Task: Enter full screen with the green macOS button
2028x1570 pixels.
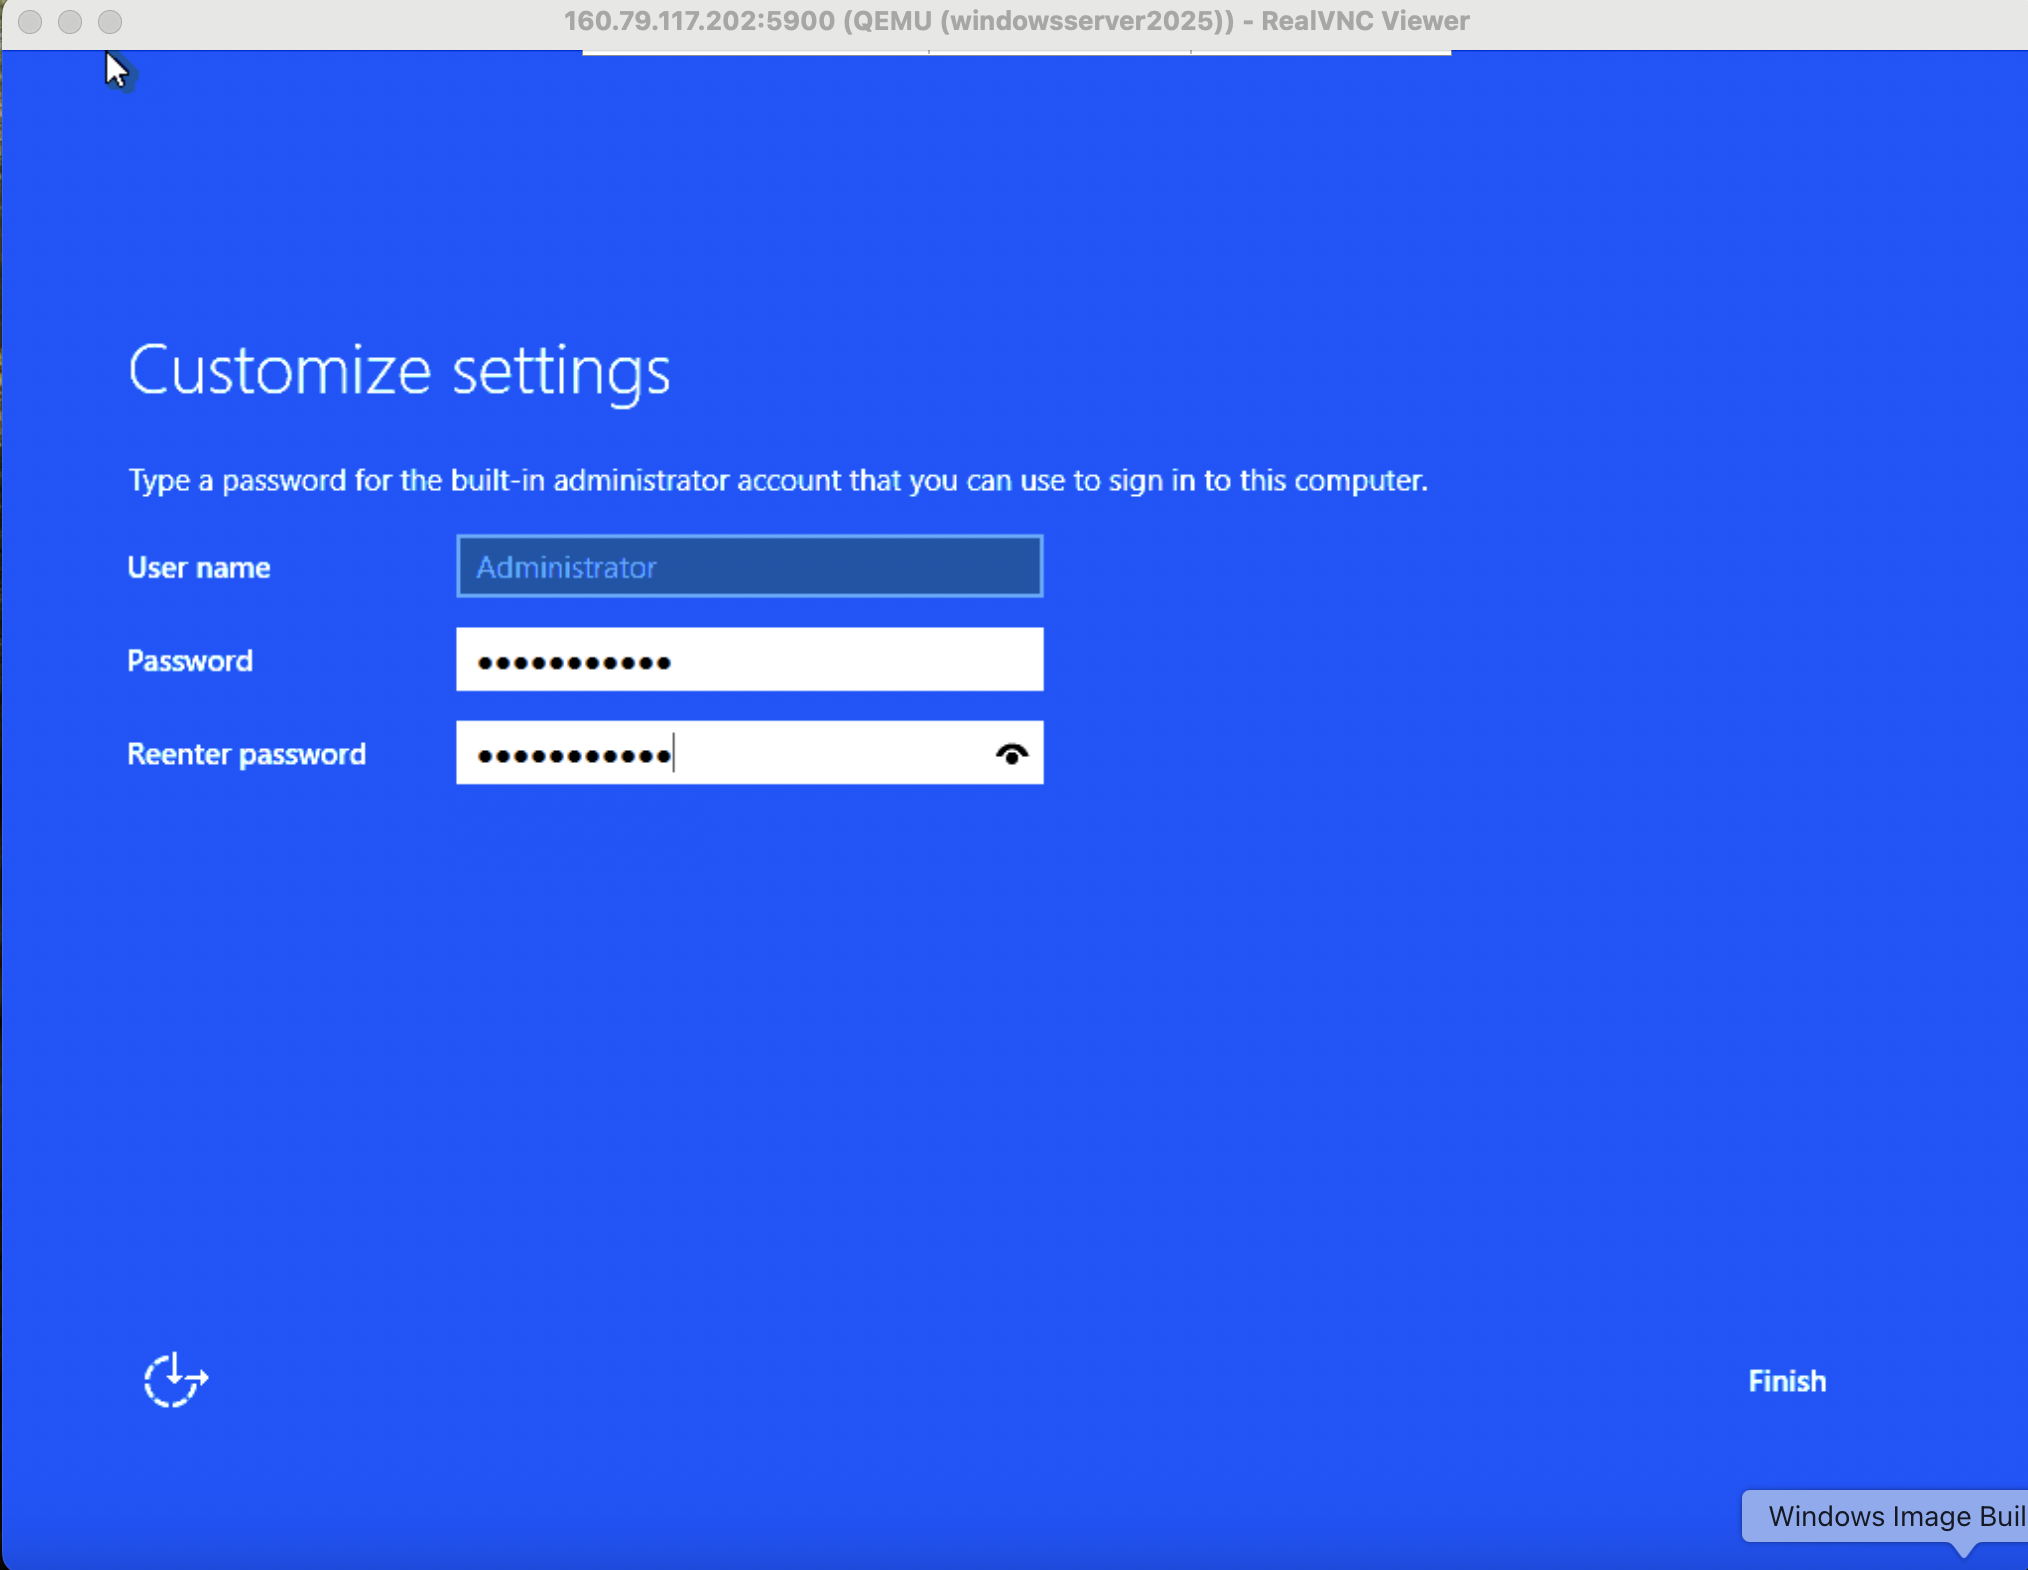Action: click(110, 20)
